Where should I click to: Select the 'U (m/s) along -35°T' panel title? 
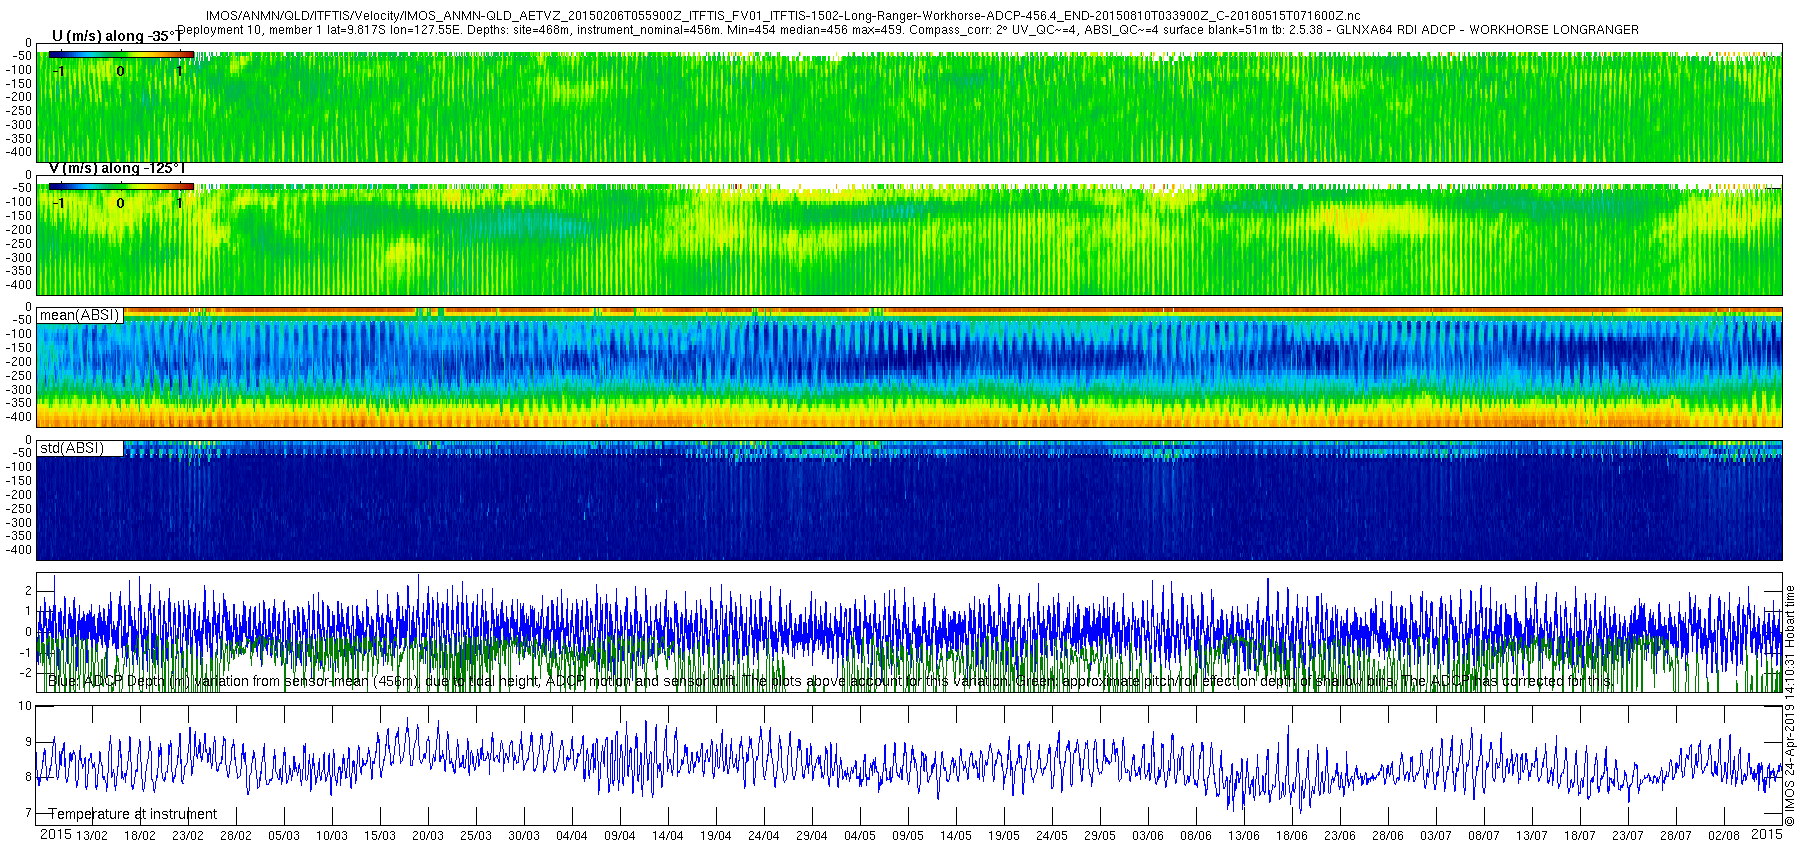[x=116, y=36]
